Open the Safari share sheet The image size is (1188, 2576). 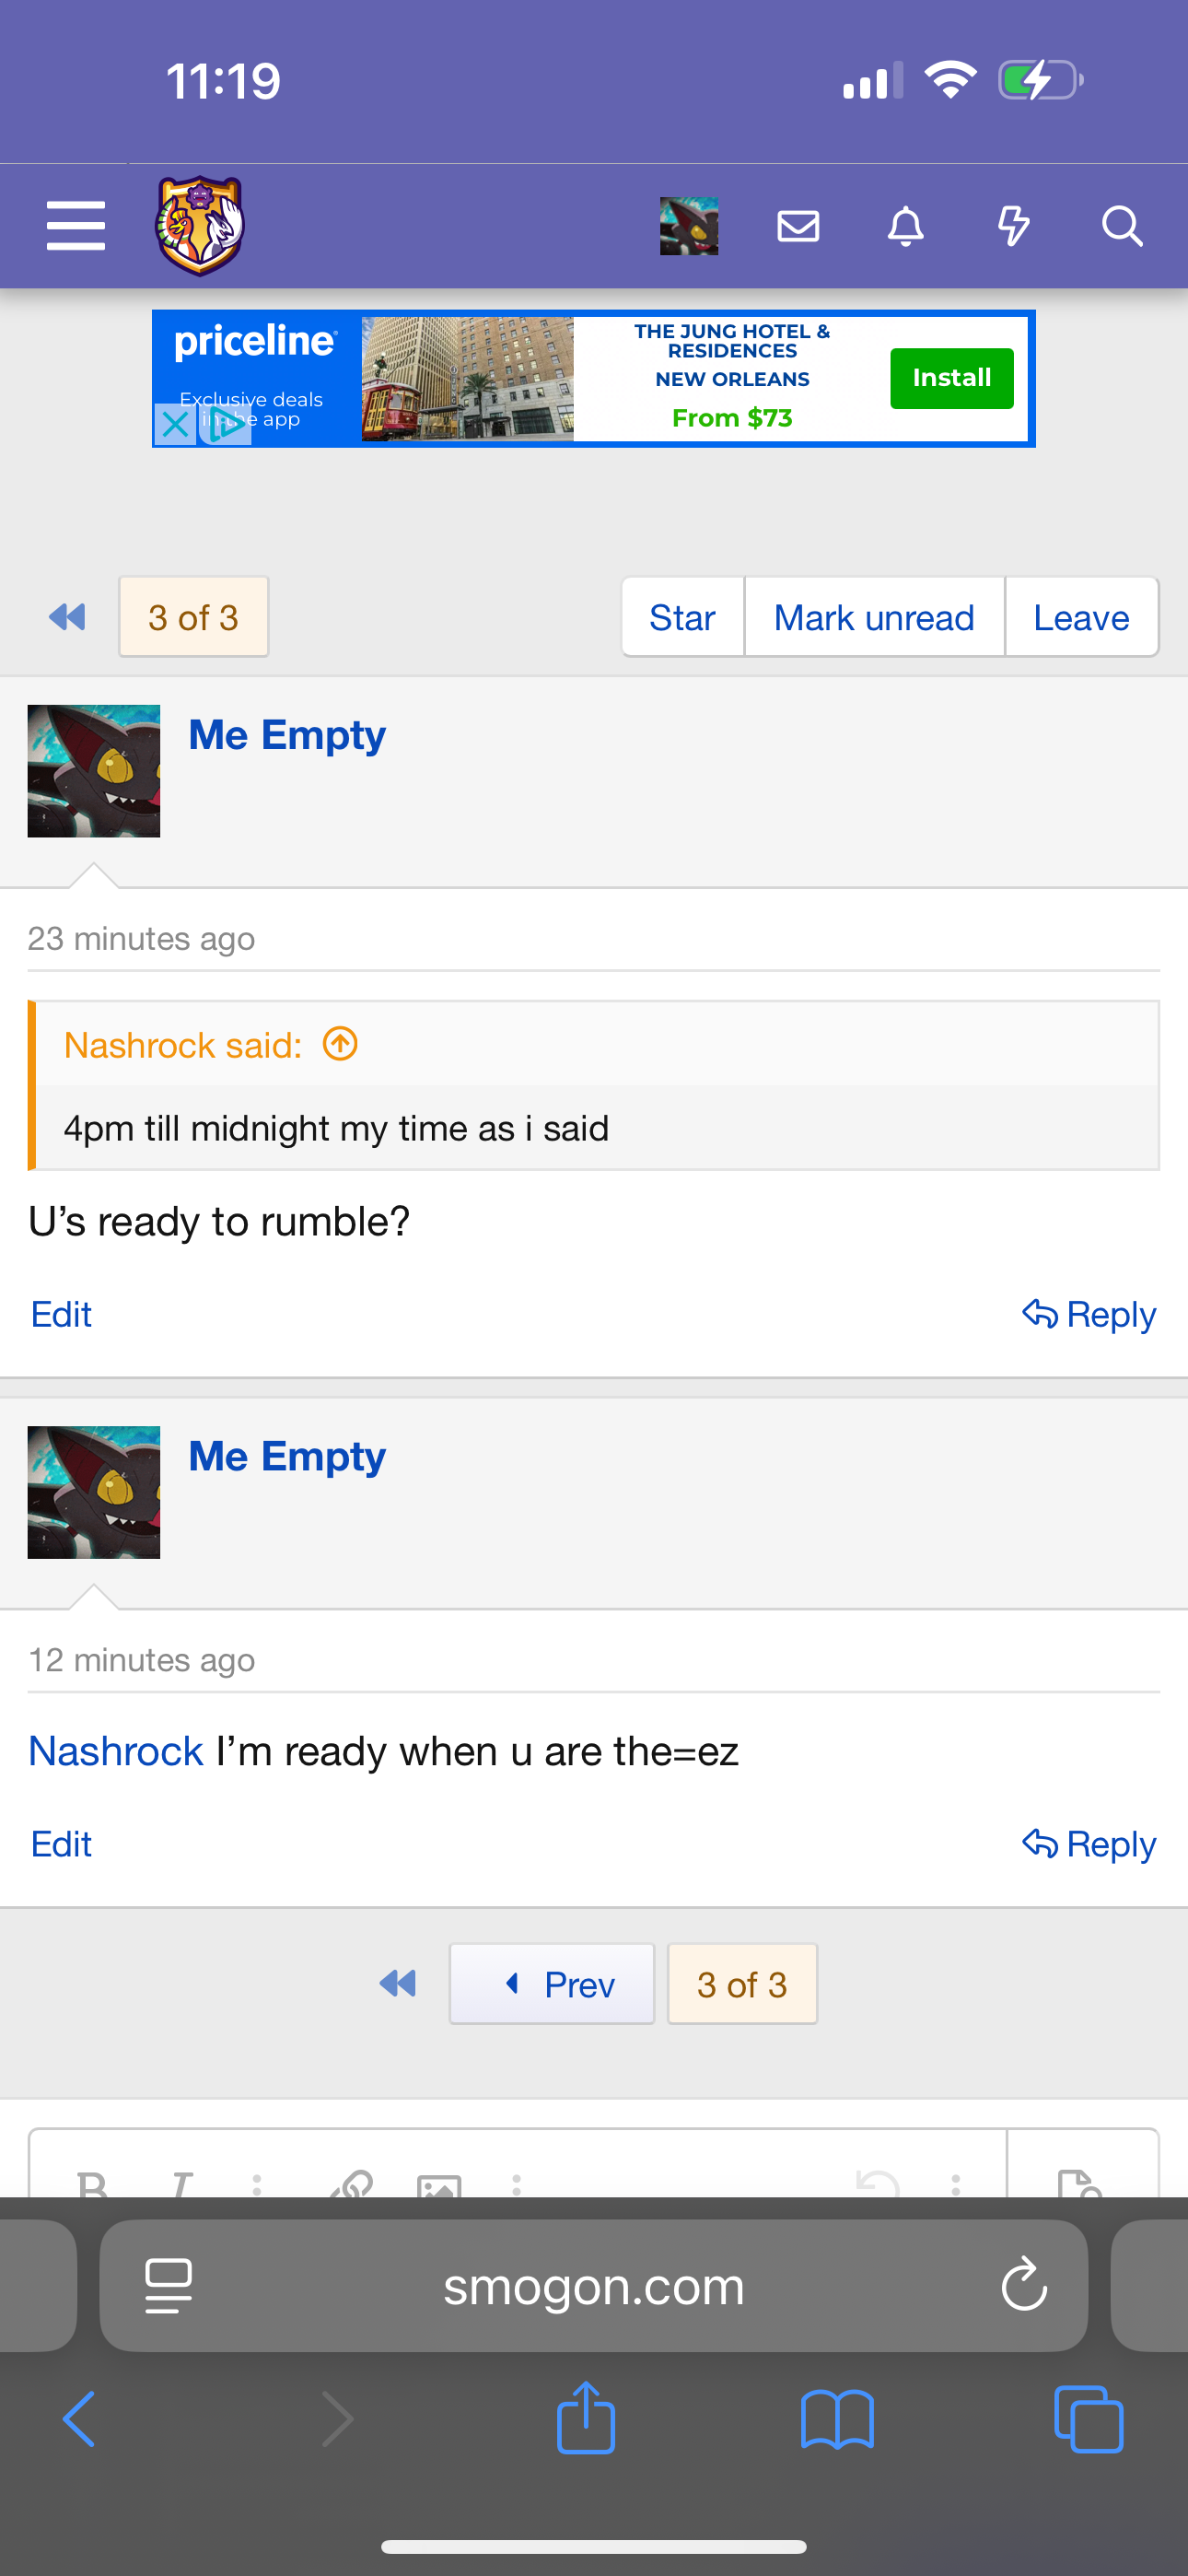coord(586,2418)
